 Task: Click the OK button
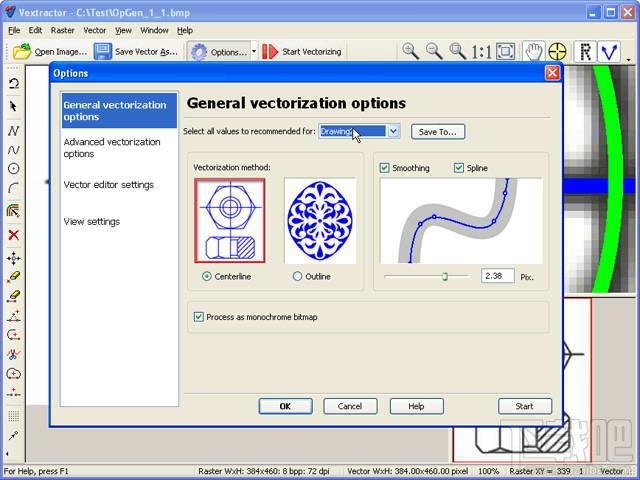pos(285,406)
